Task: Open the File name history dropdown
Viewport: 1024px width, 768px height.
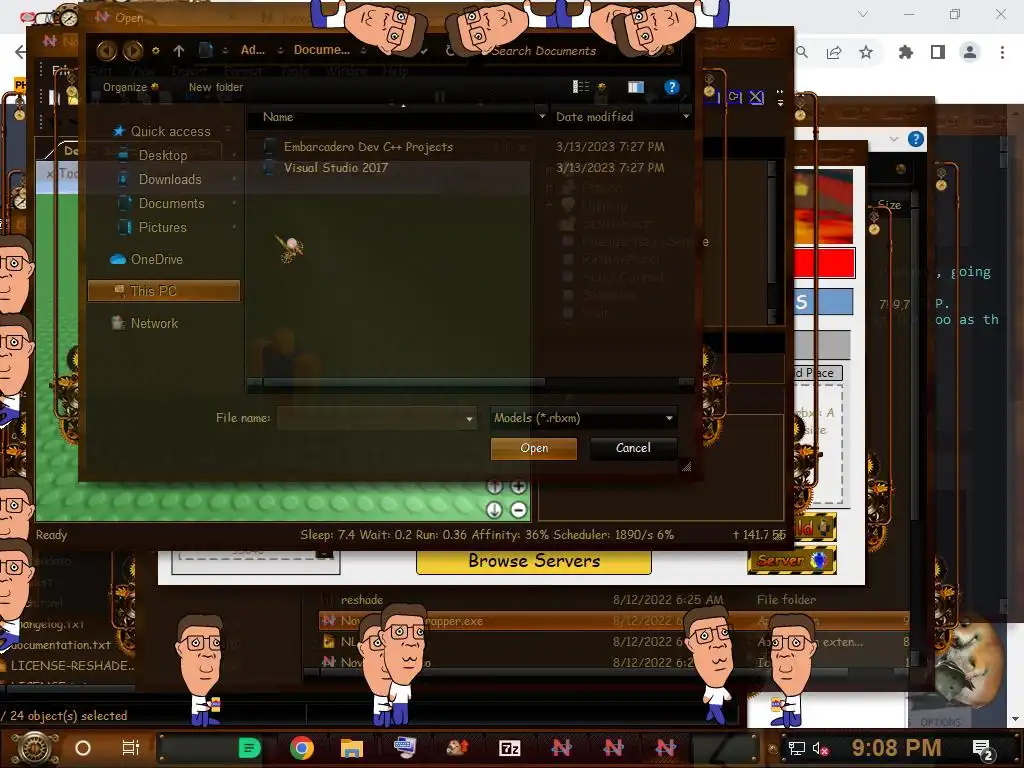Action: (470, 419)
